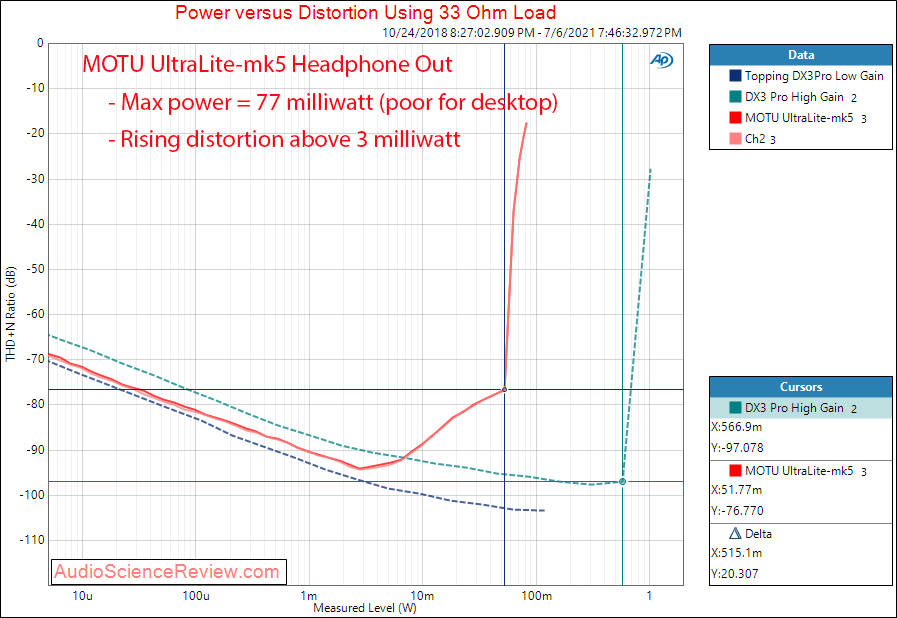The height and width of the screenshot is (618, 897).
Task: Select the teal cursor marker on the DX3 Pro High Gain curve
Action: coord(622,482)
